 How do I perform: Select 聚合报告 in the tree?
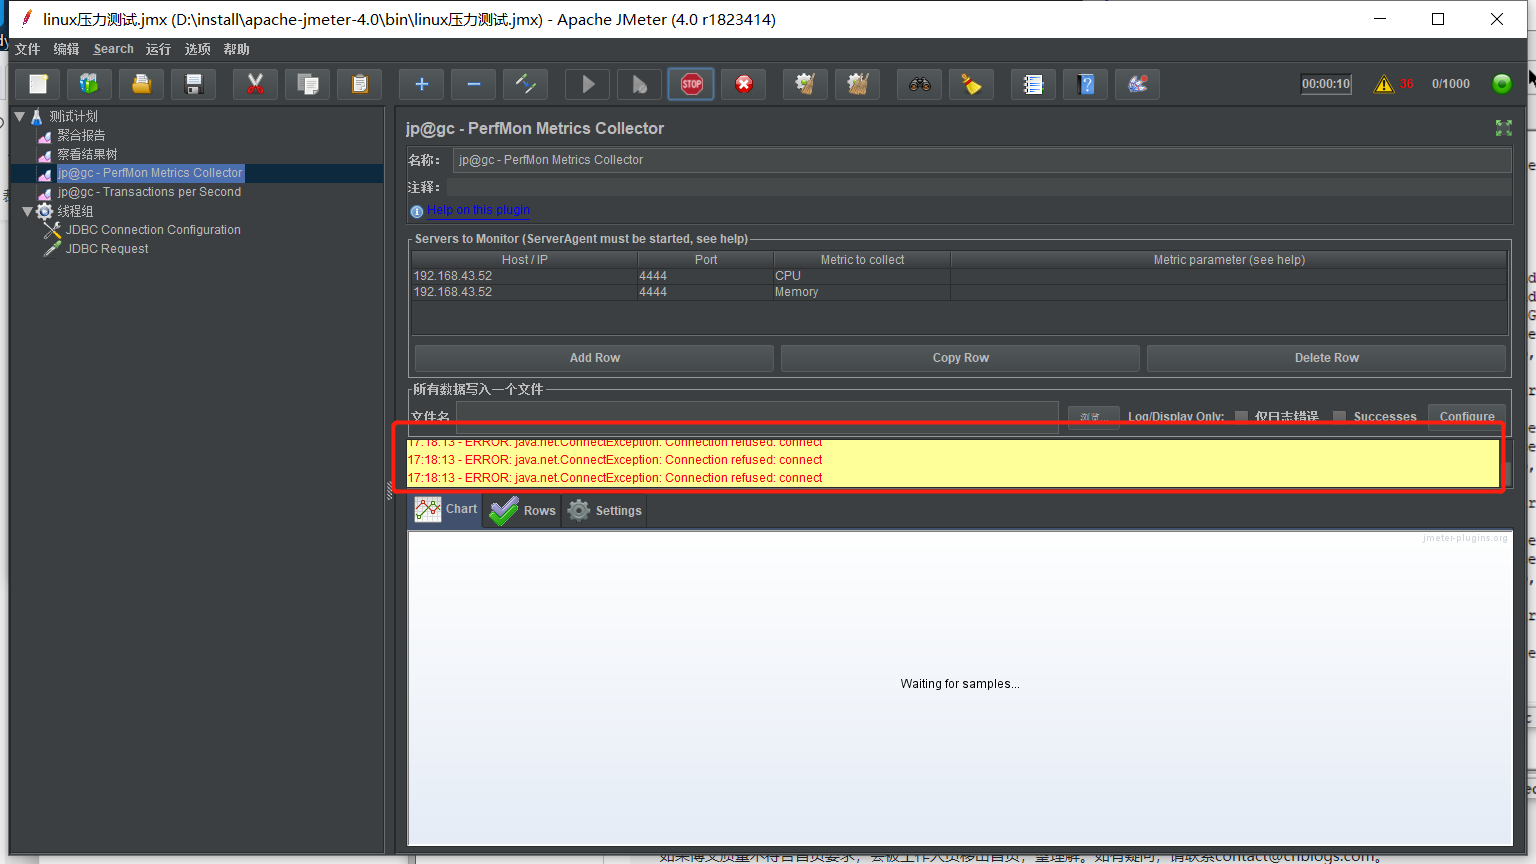click(81, 135)
